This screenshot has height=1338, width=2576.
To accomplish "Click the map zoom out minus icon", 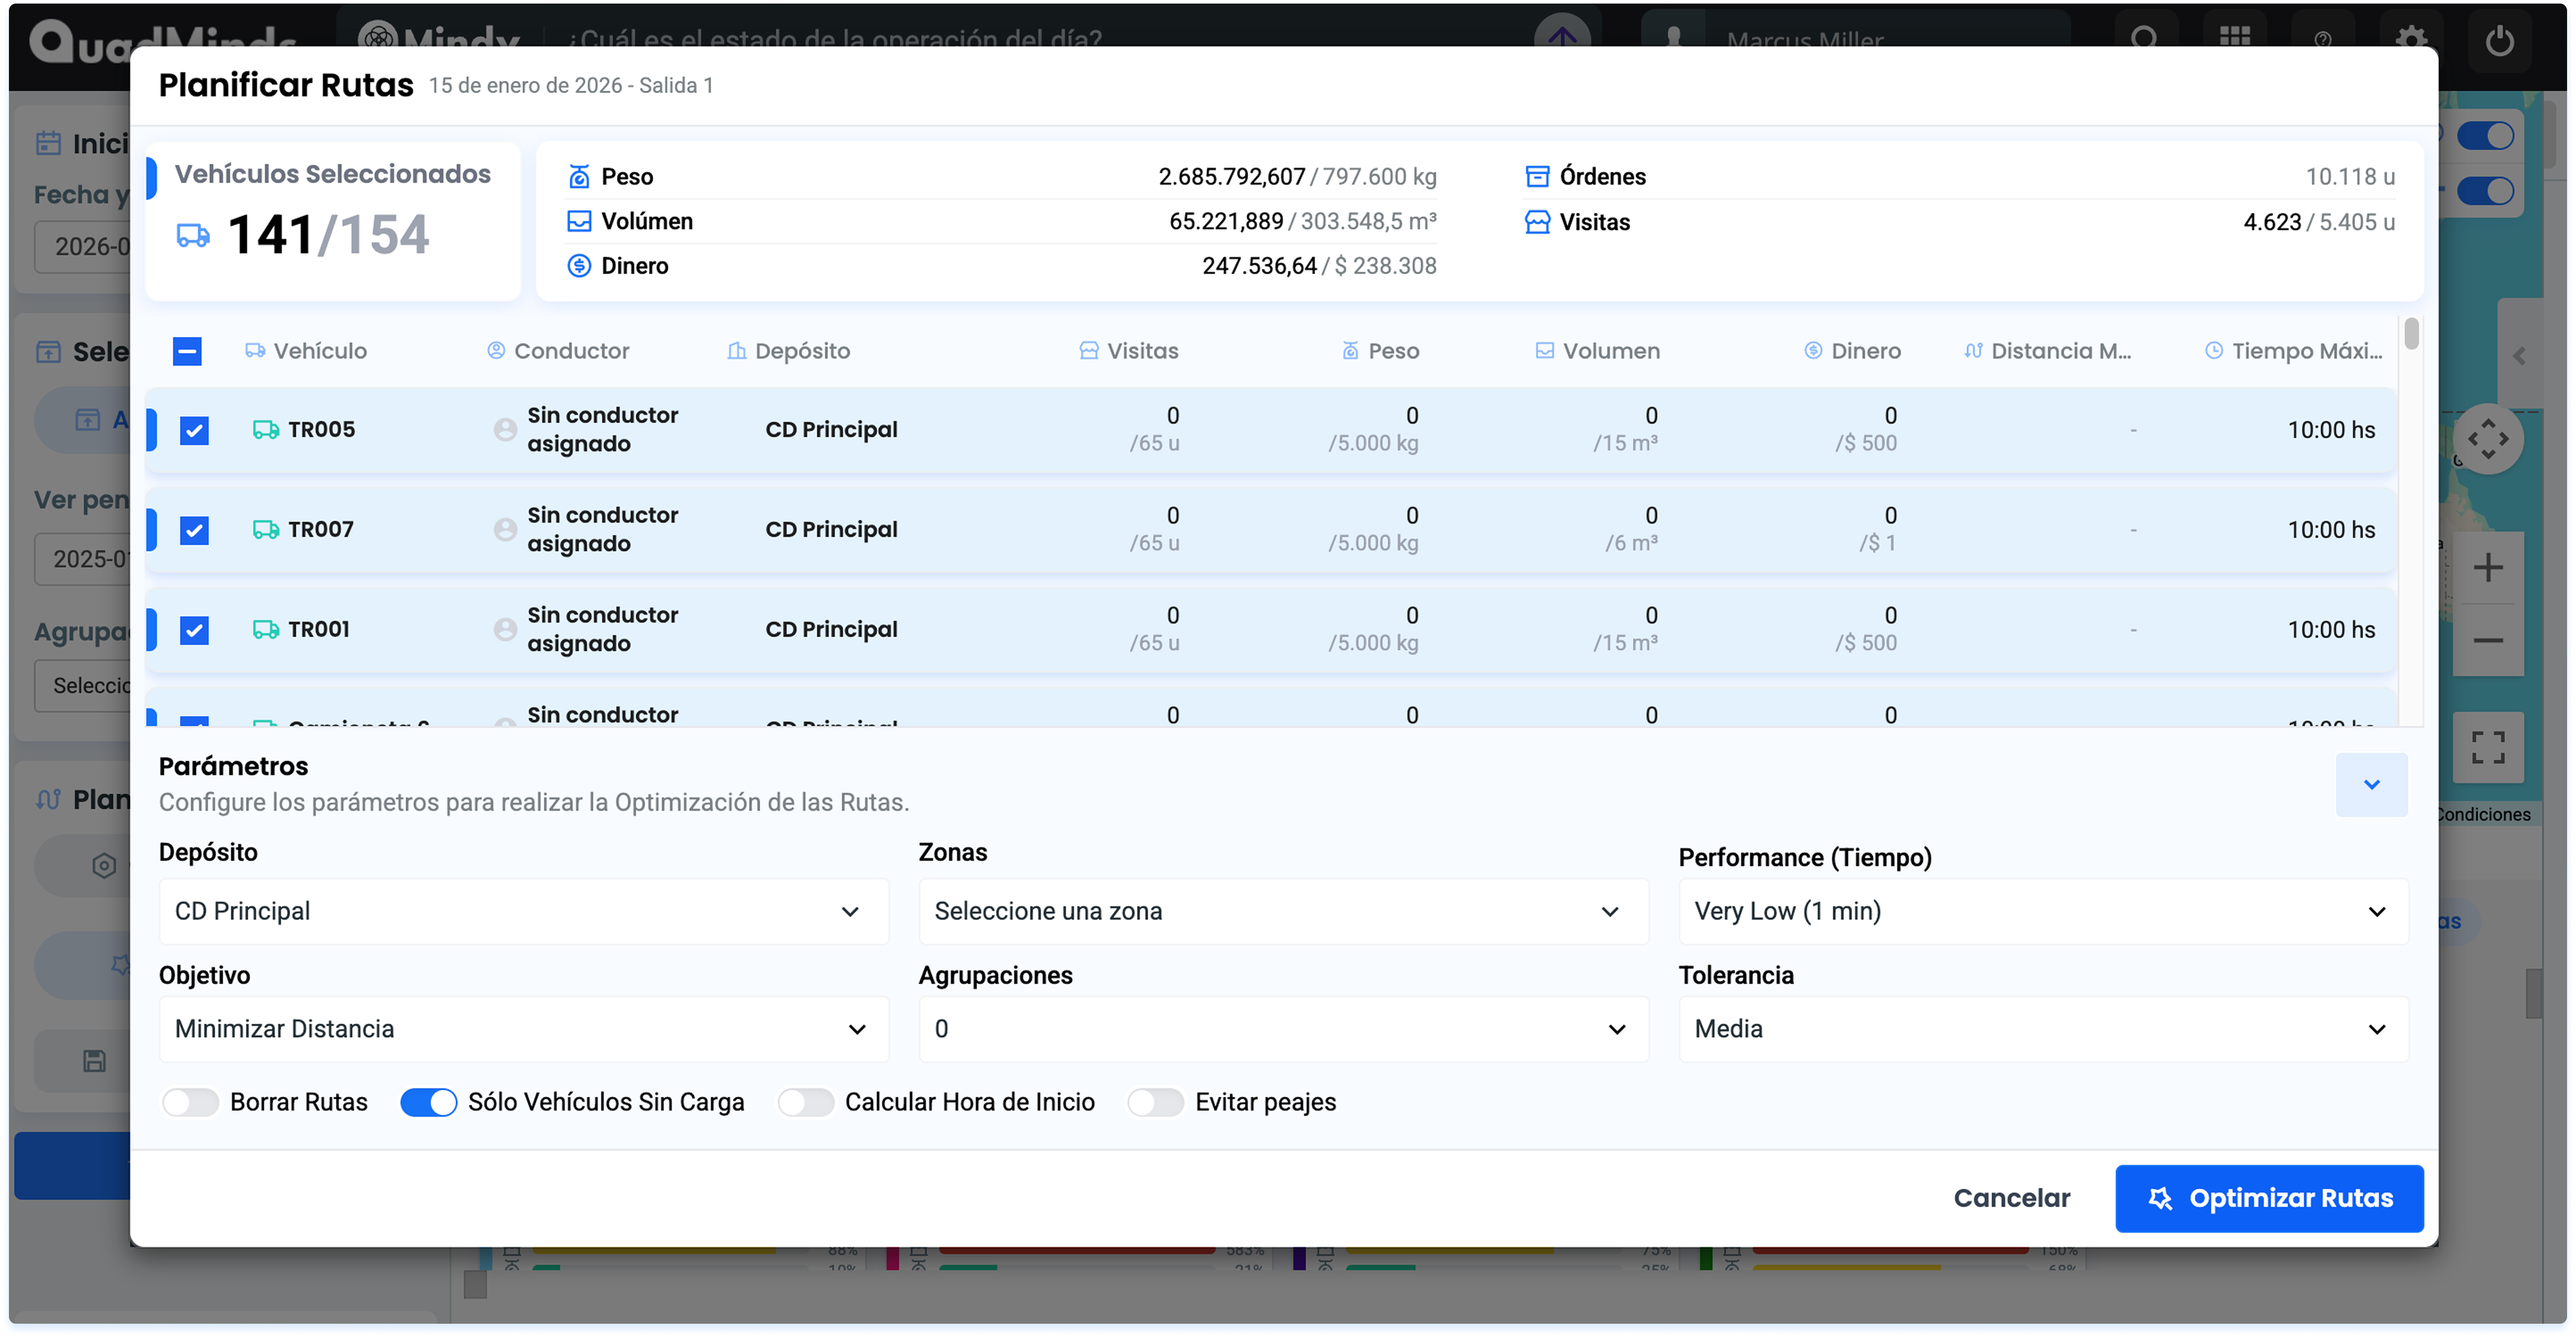I will (2488, 640).
